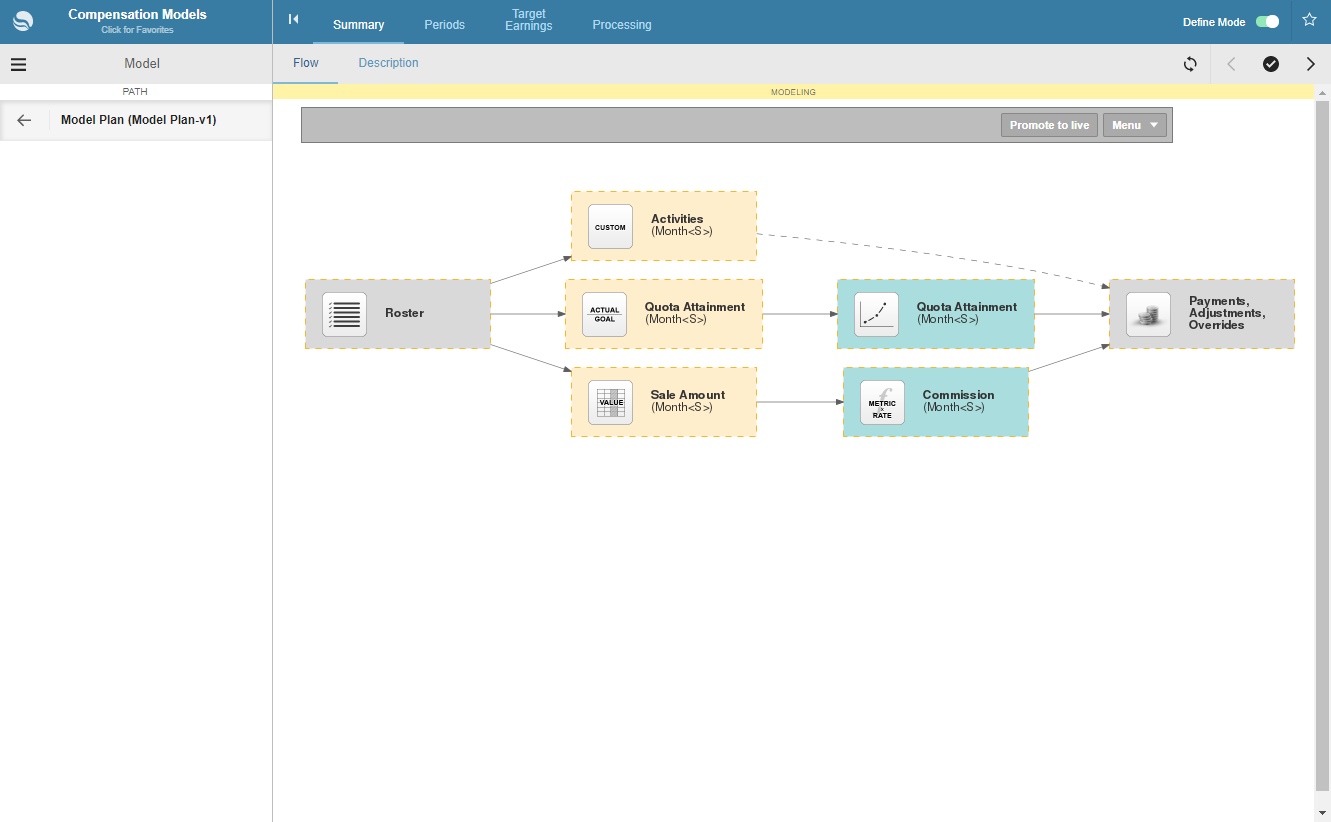
Task: Toggle the Define Mode switch
Action: click(1267, 22)
